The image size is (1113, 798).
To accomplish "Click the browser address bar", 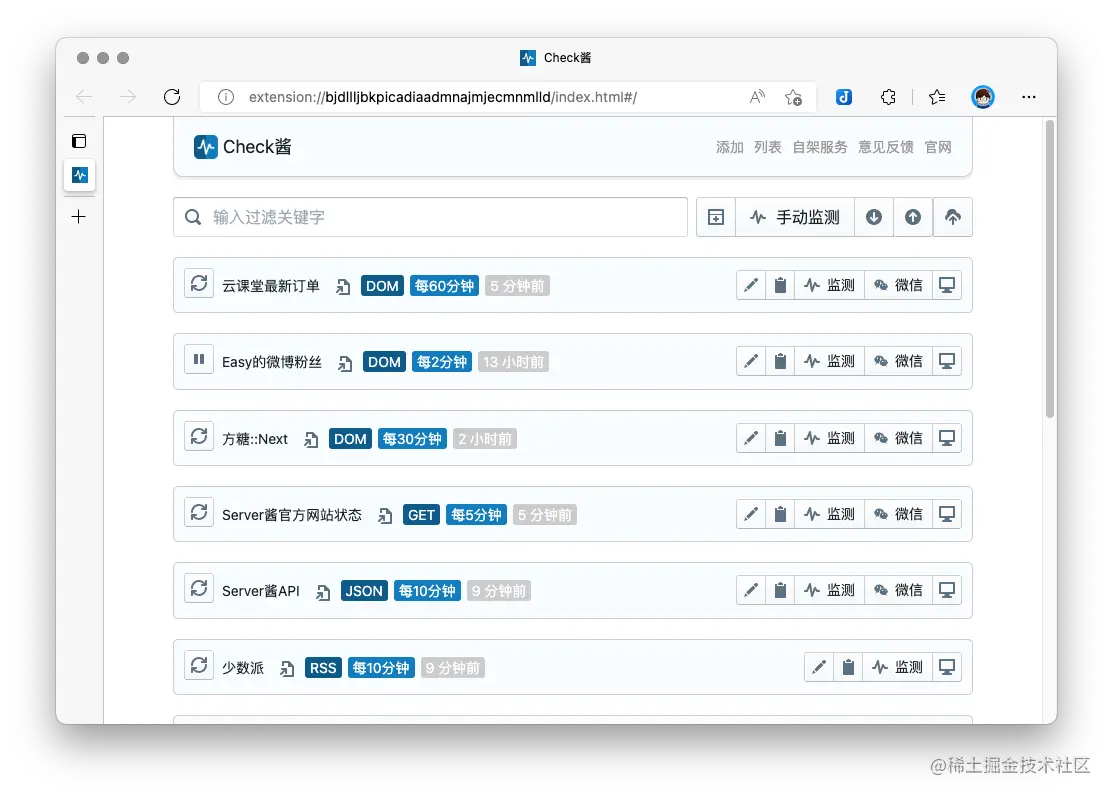I will pos(508,97).
